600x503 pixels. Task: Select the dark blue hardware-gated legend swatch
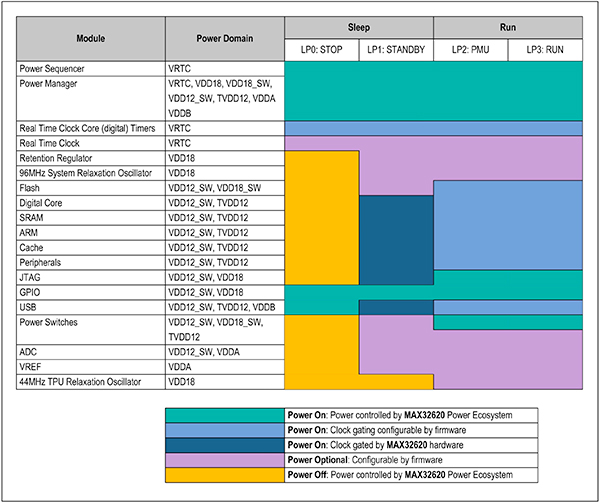[224, 443]
